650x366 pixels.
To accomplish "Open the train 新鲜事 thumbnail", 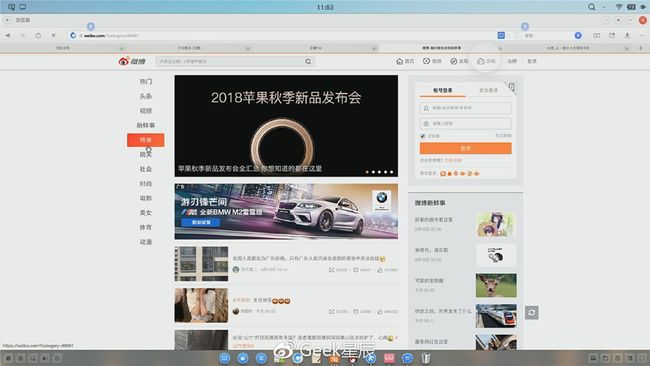I will (496, 316).
